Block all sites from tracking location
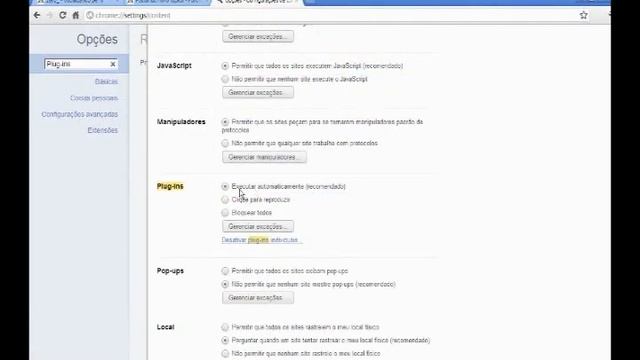This screenshot has height=360, width=640. click(x=225, y=353)
